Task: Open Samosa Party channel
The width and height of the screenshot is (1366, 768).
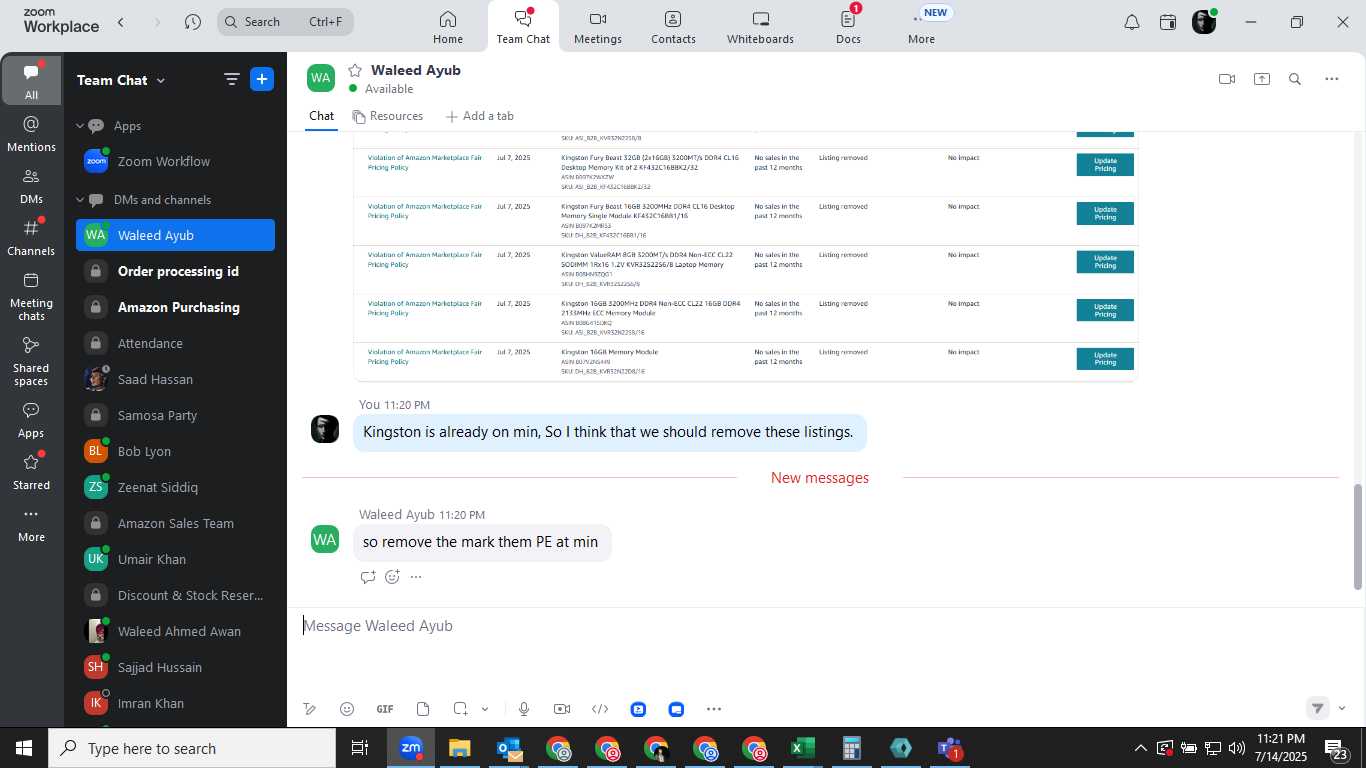Action: pyautogui.click(x=175, y=415)
